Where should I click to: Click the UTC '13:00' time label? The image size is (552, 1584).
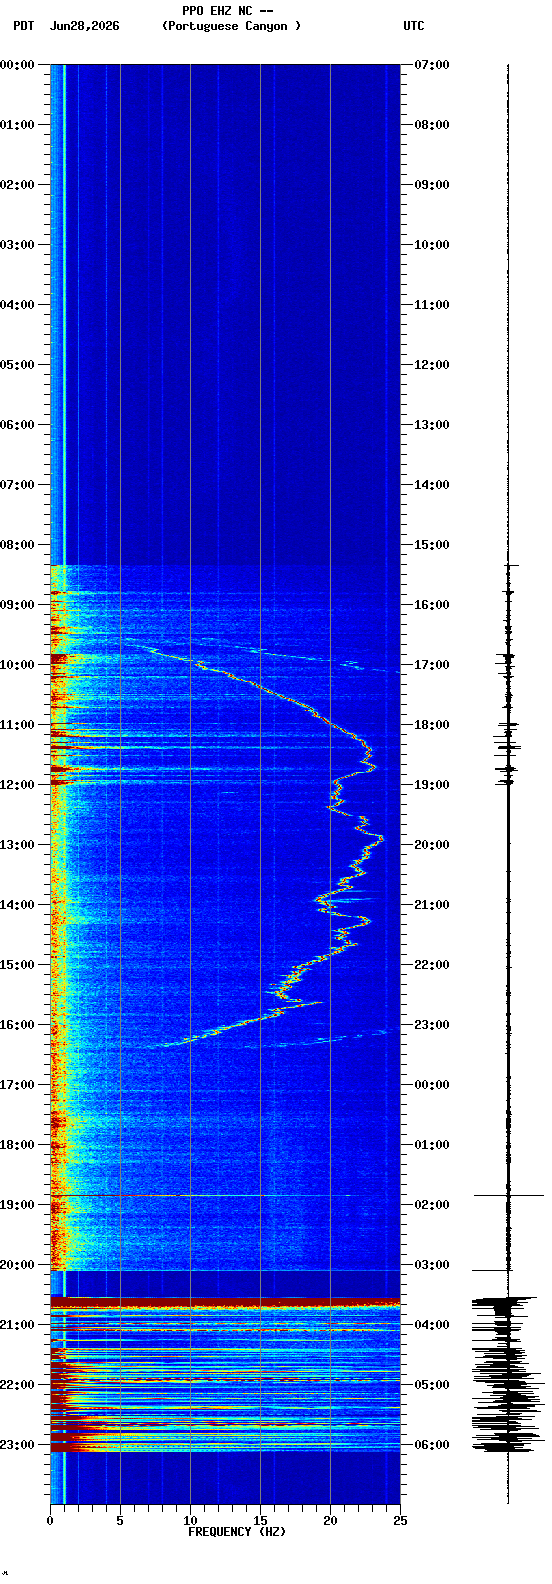click(x=432, y=425)
